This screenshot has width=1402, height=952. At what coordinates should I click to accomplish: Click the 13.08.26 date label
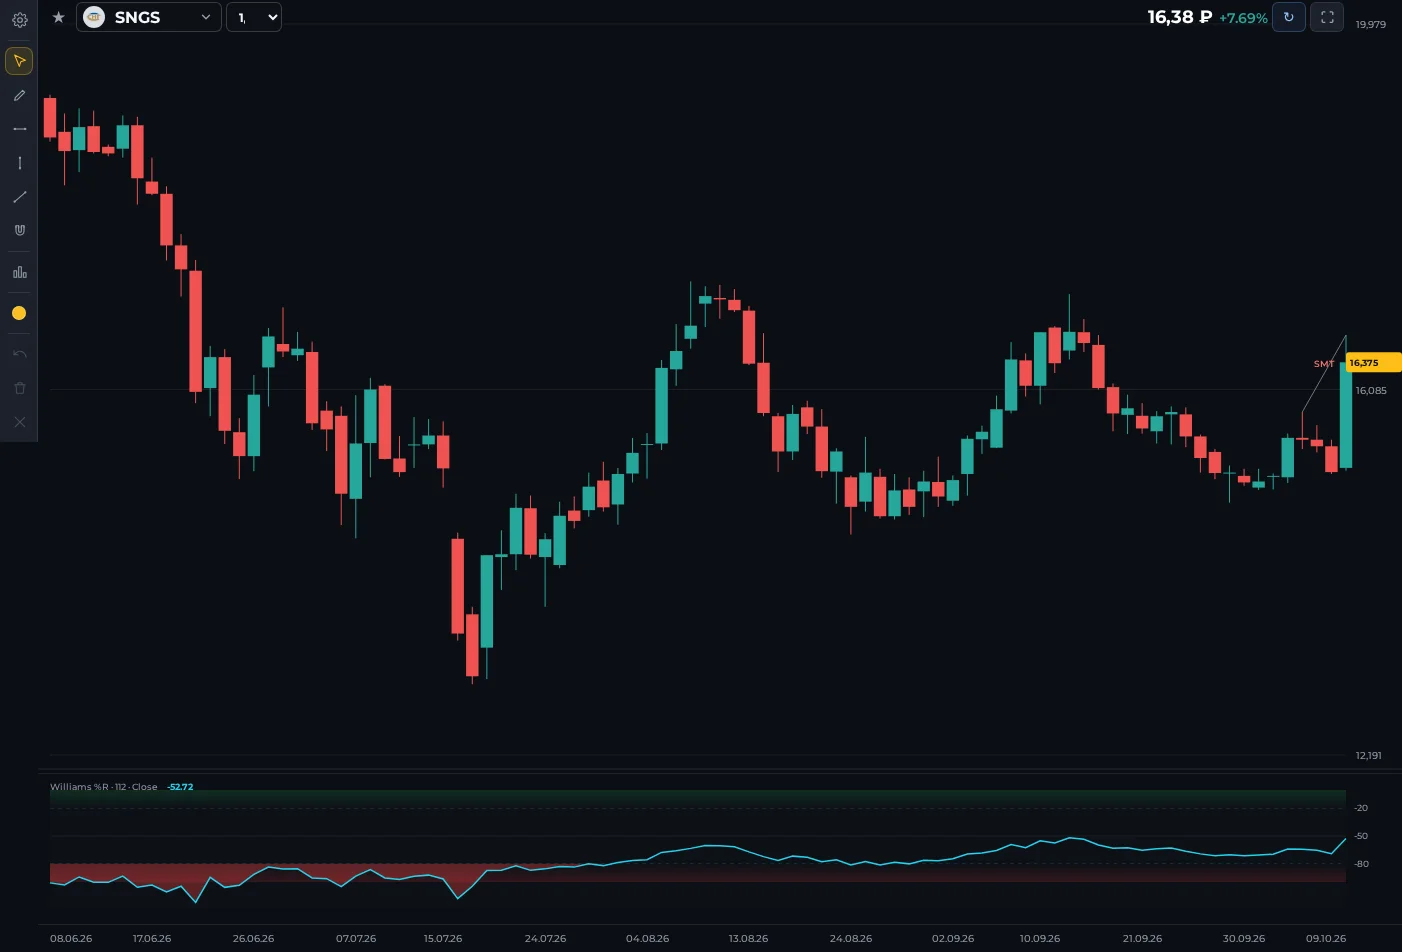(748, 939)
